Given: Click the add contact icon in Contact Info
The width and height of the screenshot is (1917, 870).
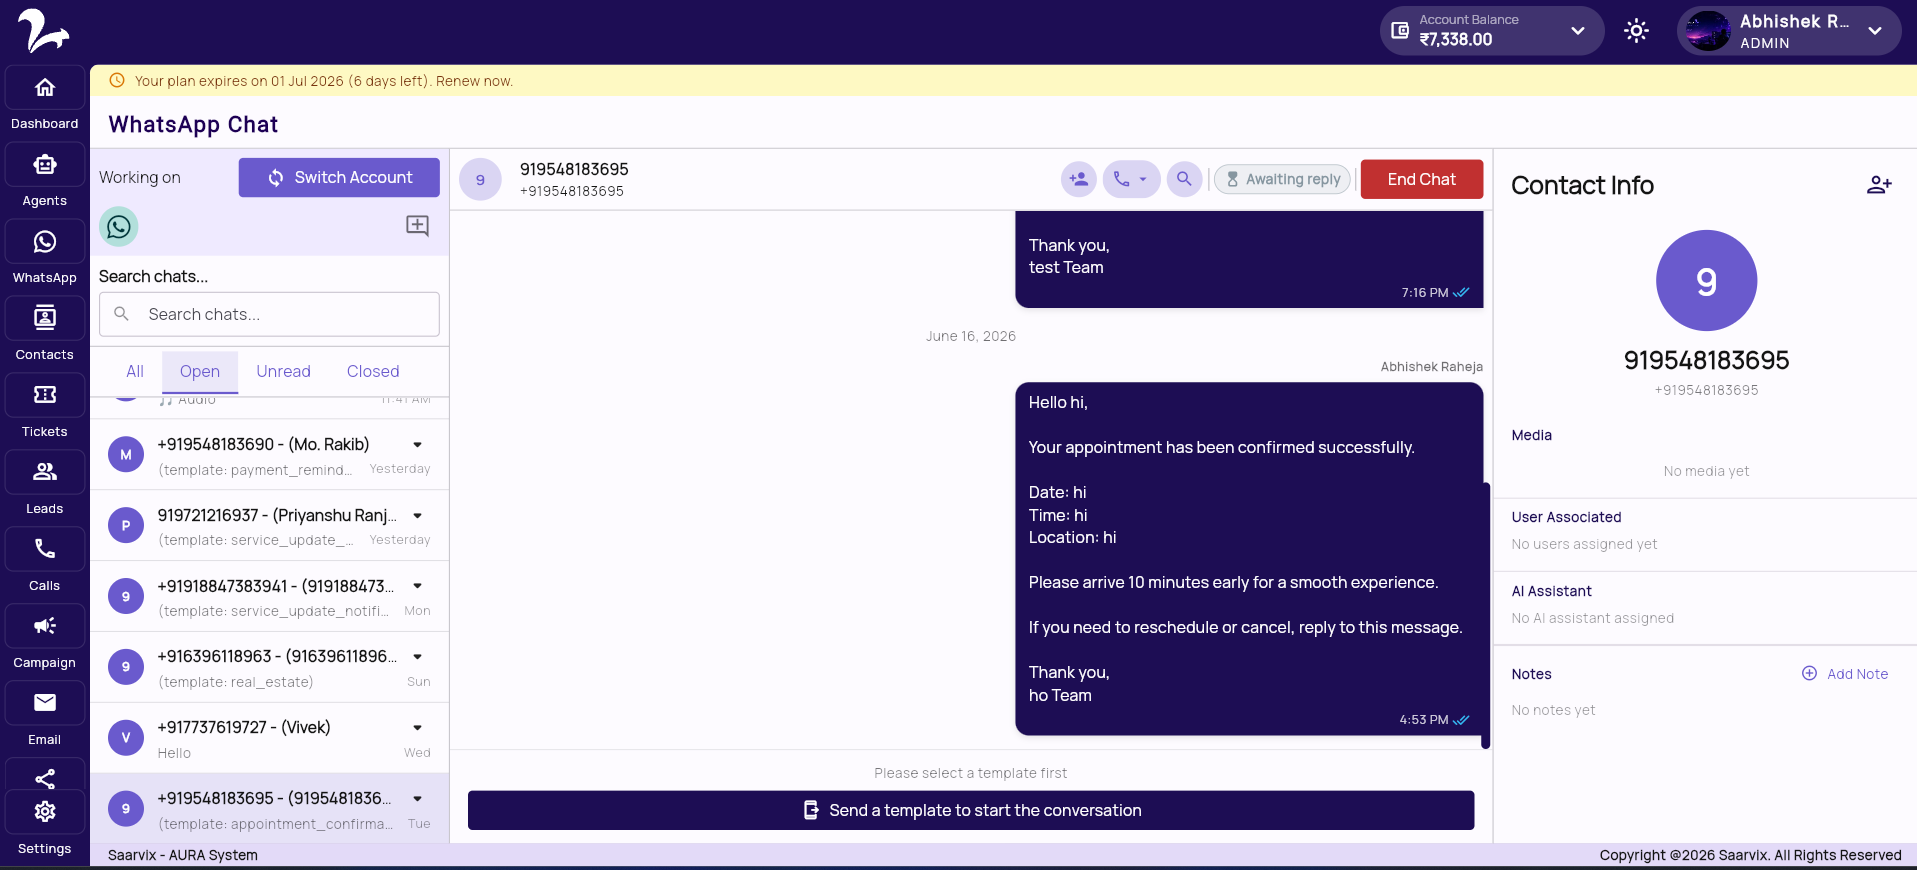Looking at the screenshot, I should [x=1879, y=185].
